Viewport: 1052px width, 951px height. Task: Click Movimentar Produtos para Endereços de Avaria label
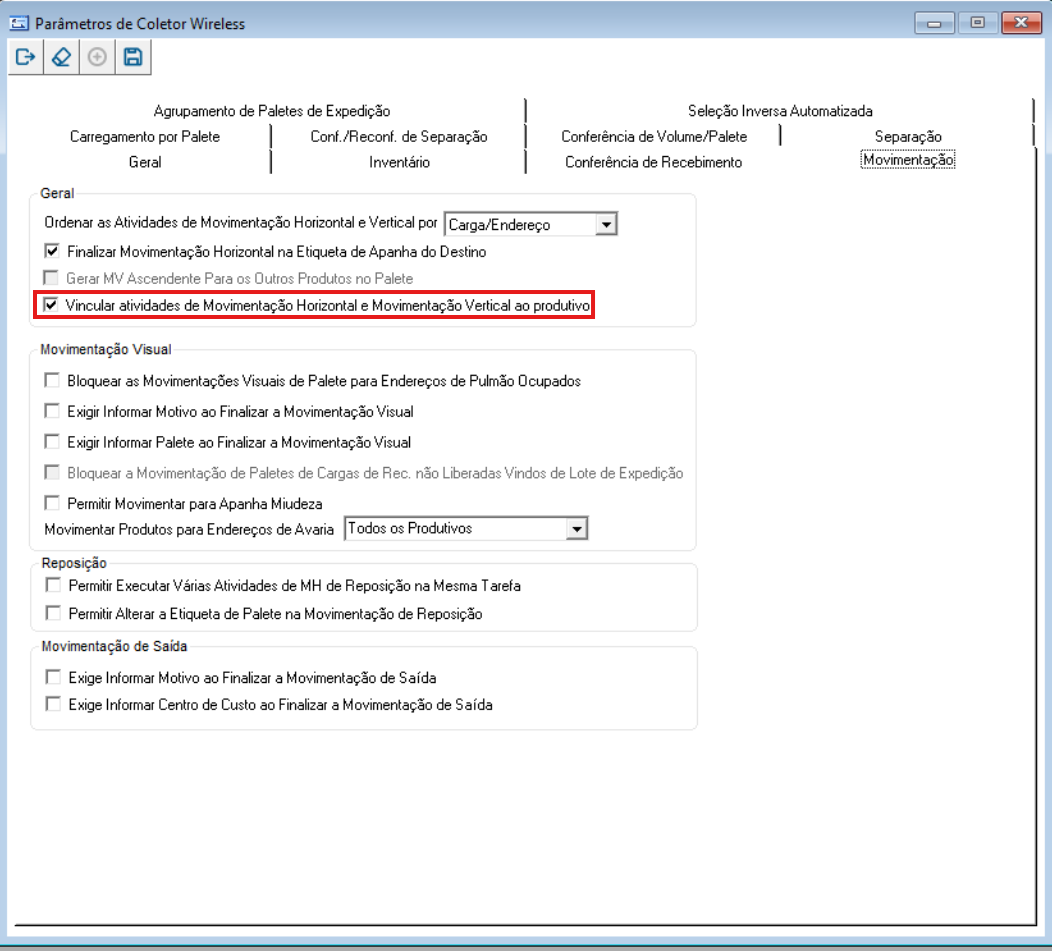coord(189,530)
